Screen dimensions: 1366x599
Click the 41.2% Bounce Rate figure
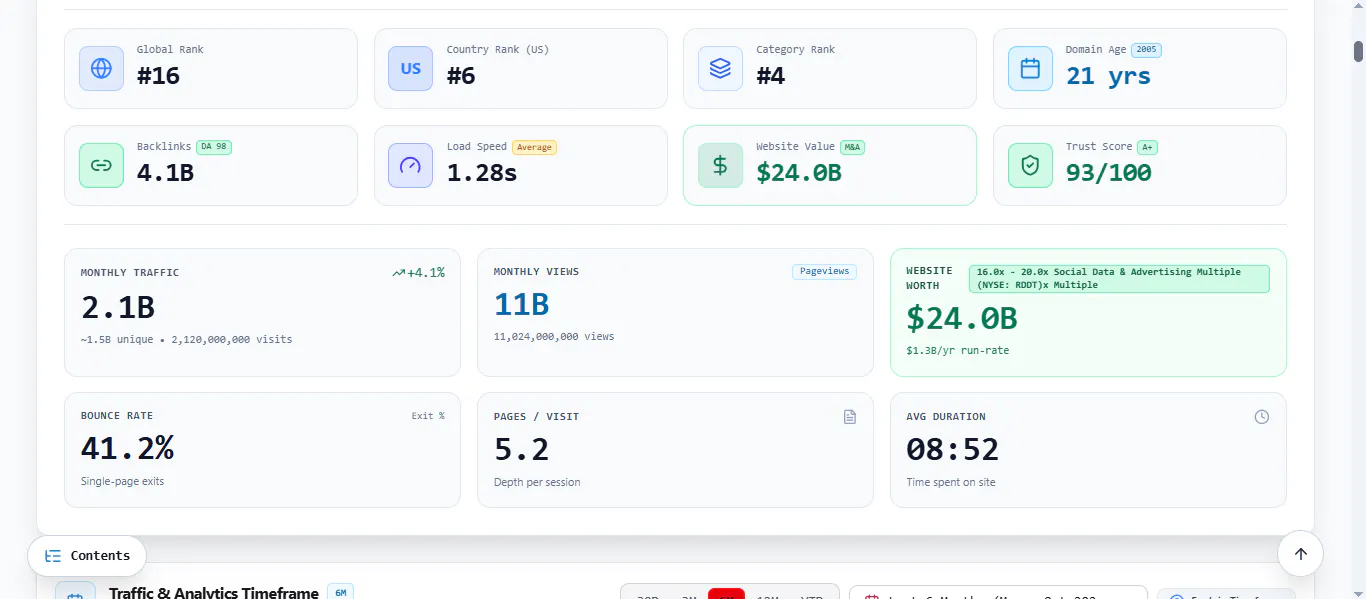127,449
